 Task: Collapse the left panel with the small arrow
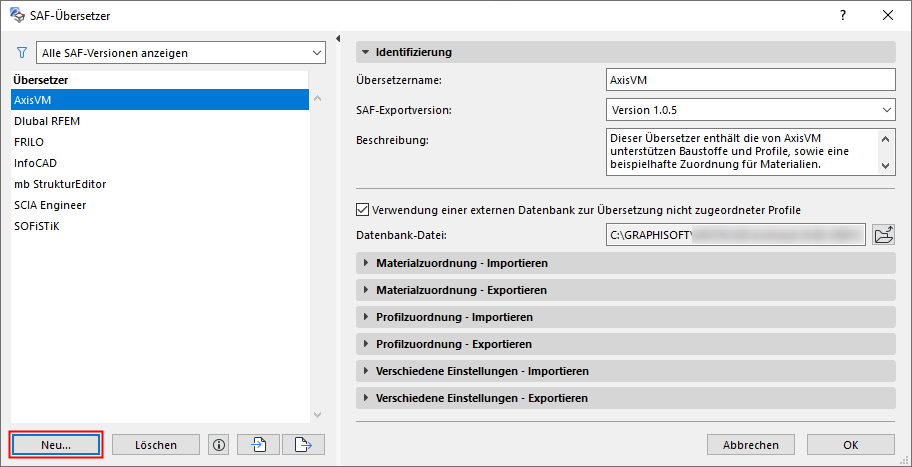coord(338,38)
